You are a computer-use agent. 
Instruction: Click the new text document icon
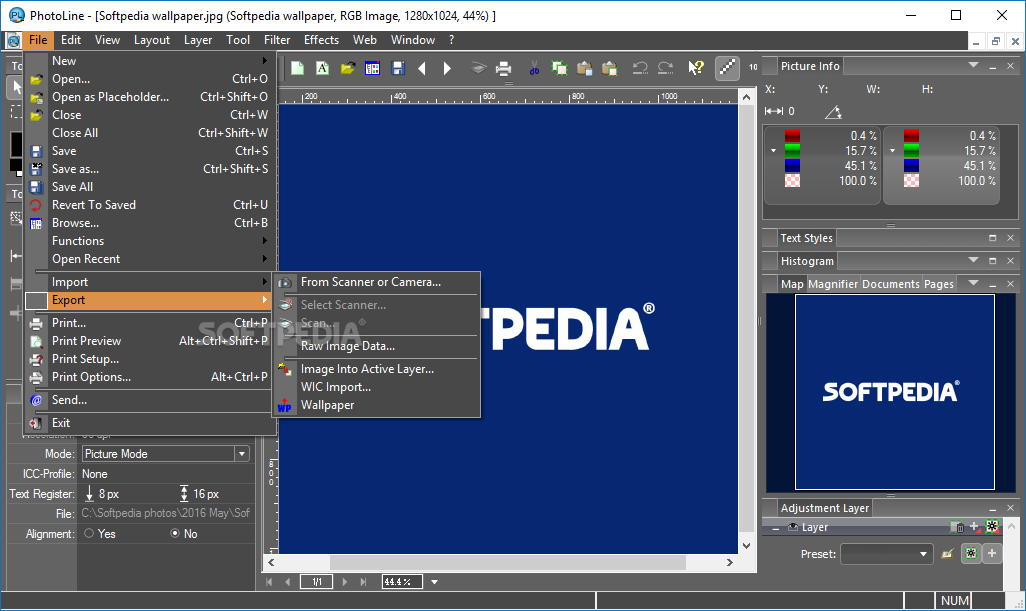tap(323, 68)
